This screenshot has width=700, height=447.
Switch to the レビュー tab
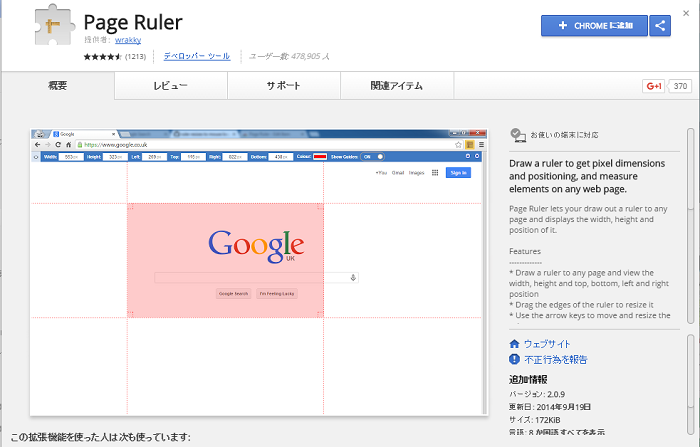tap(171, 86)
